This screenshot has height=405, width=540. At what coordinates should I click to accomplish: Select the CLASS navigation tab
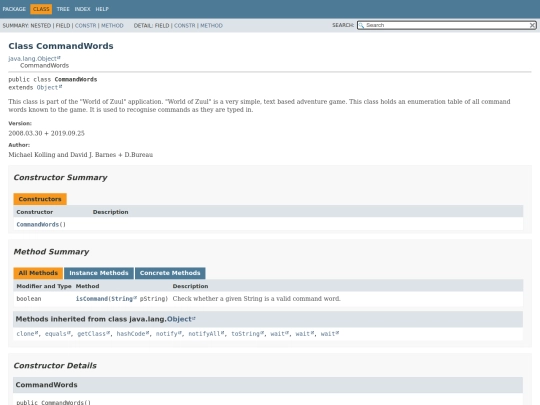[41, 9]
